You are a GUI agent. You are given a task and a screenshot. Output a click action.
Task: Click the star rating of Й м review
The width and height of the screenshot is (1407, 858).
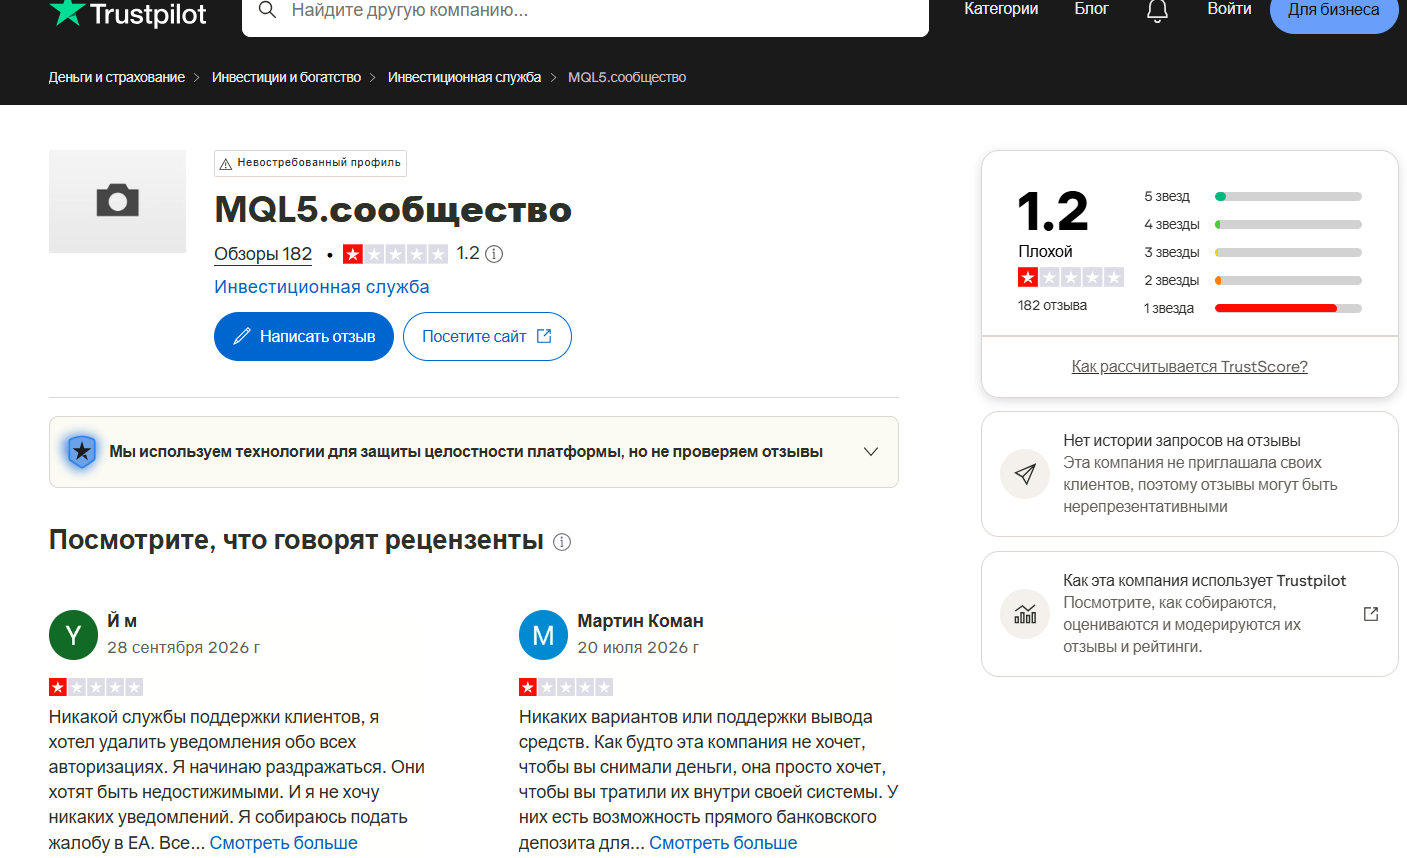[x=96, y=687]
